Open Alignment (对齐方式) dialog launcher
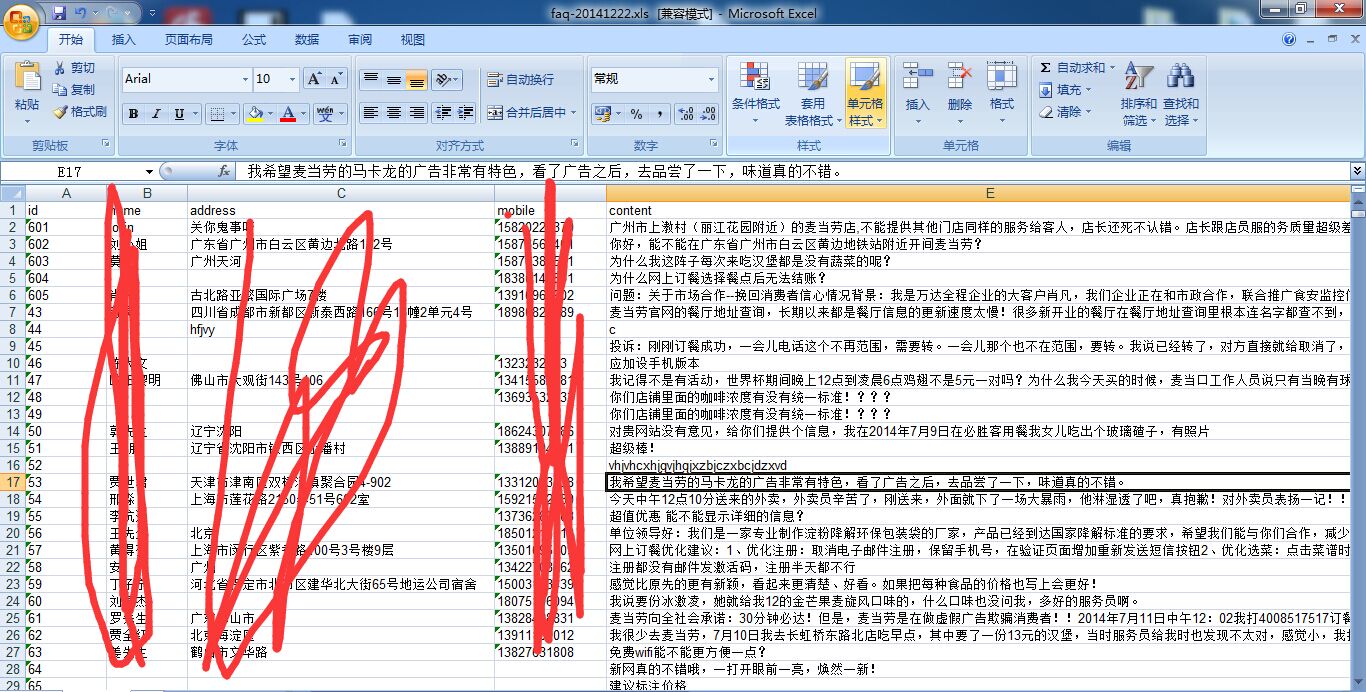 pos(575,144)
